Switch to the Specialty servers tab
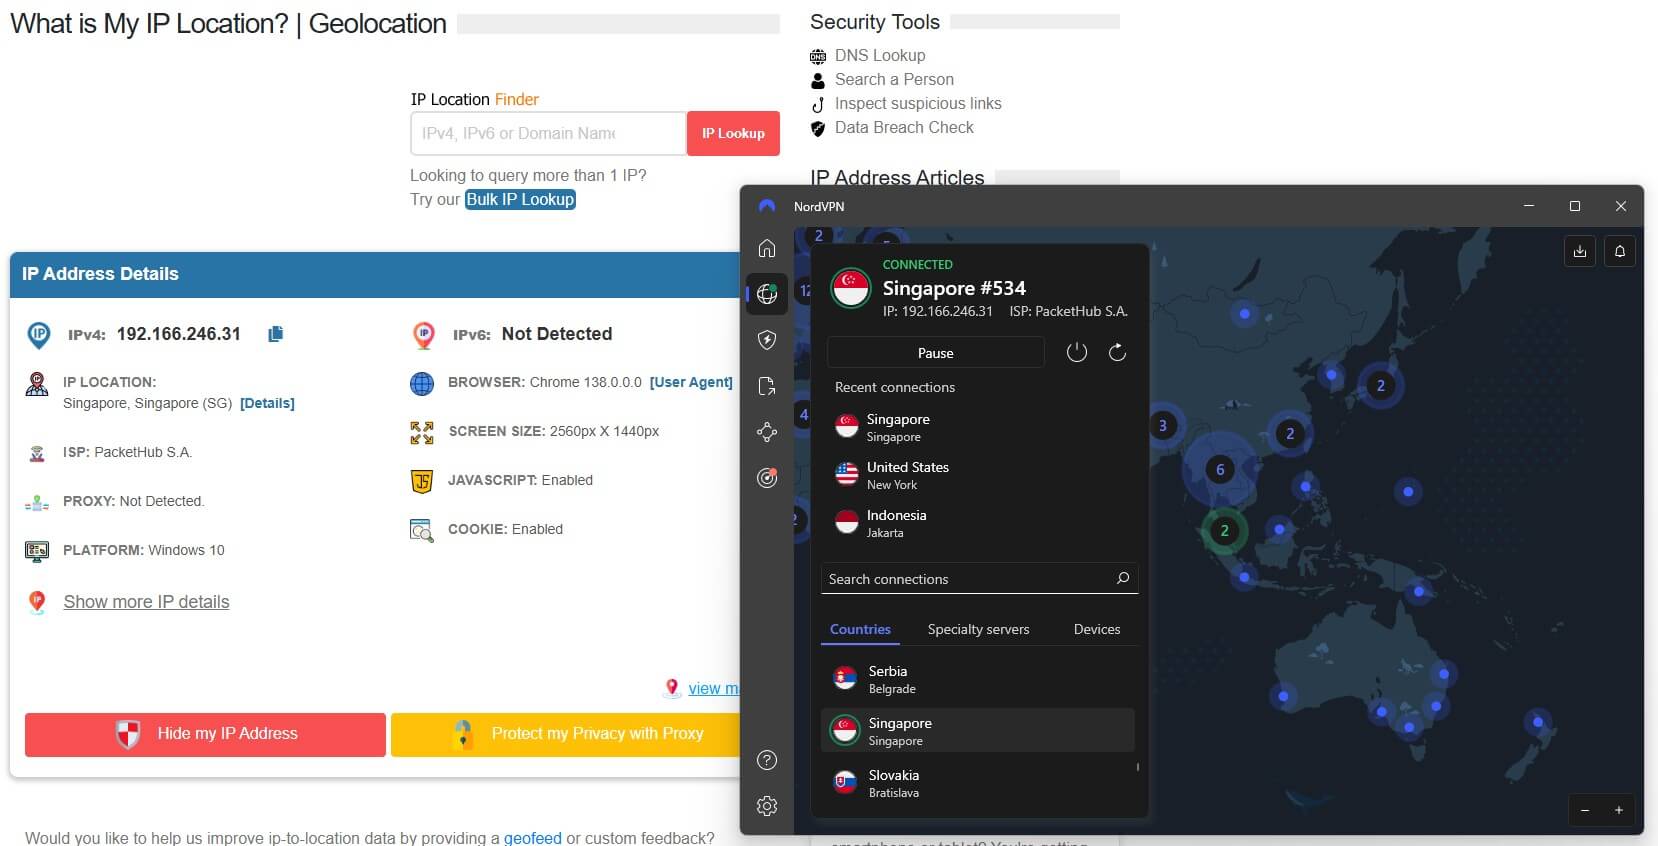The width and height of the screenshot is (1658, 846). click(x=978, y=629)
